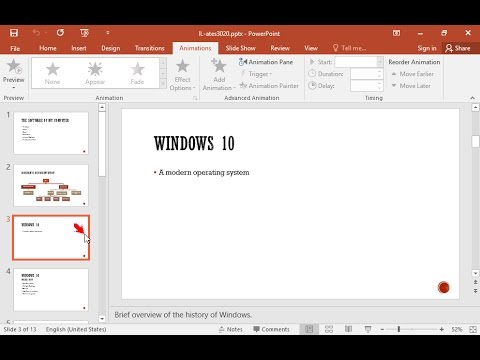
Task: Click Move Earlier button
Action: click(412, 74)
